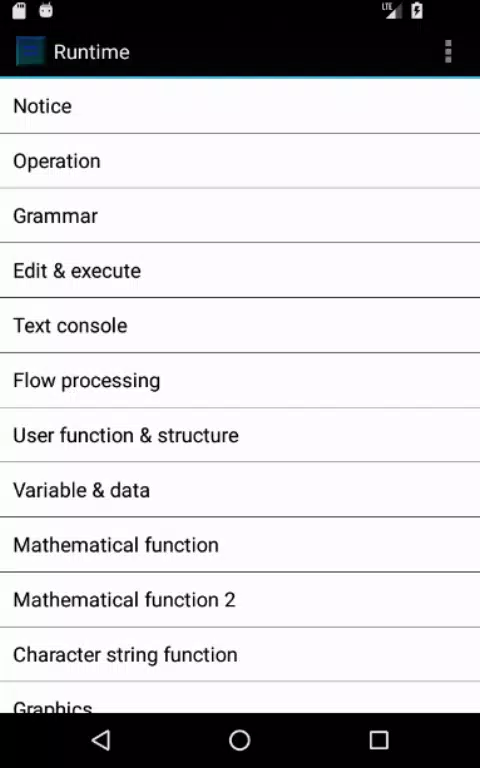Viewport: 480px width, 768px height.
Task: Open Character string function topic
Action: 240,654
